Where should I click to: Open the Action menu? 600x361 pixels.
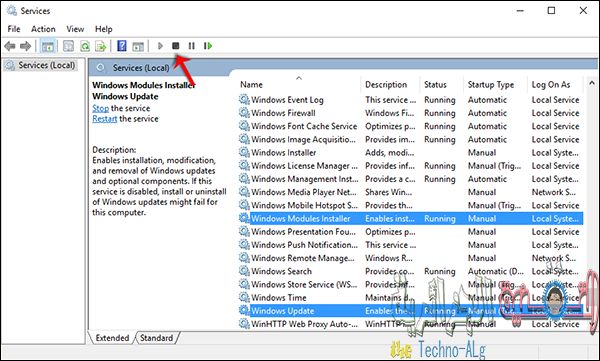pos(43,29)
